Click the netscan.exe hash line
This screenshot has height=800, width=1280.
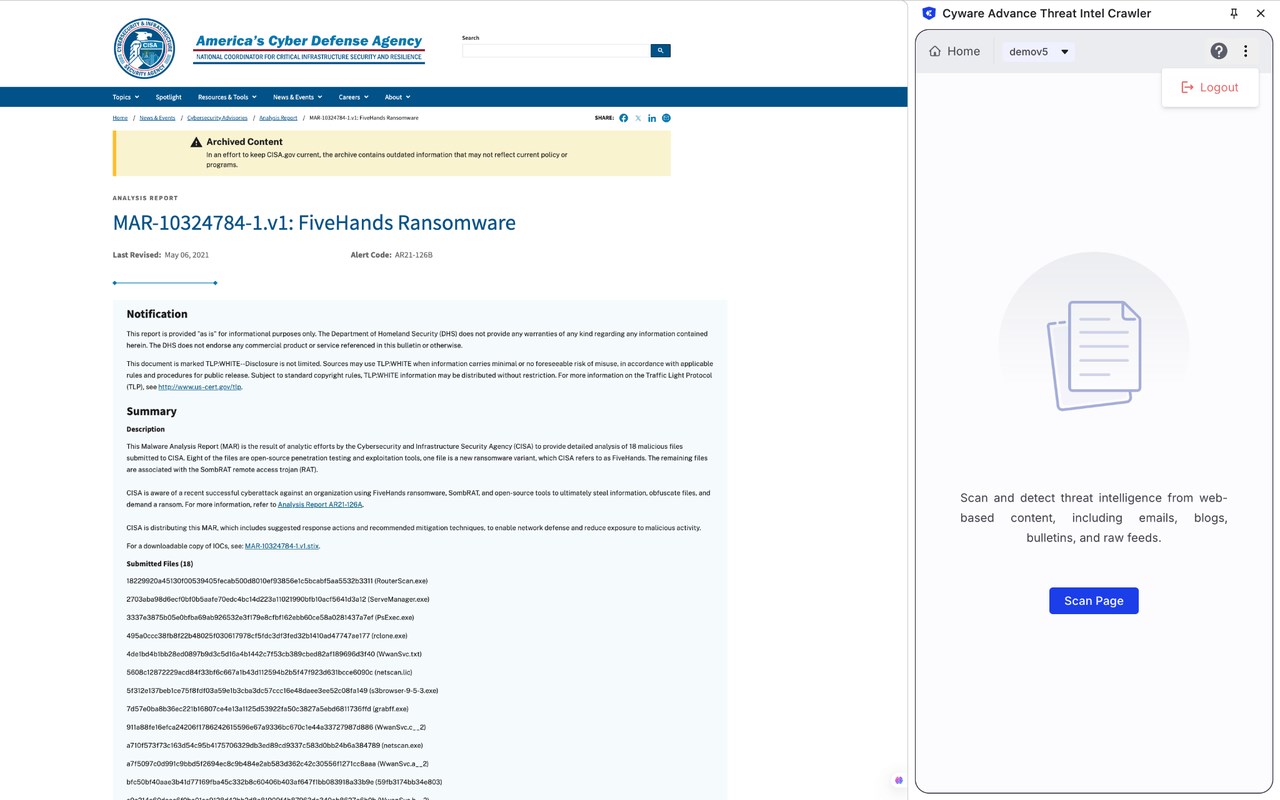pos(274,745)
